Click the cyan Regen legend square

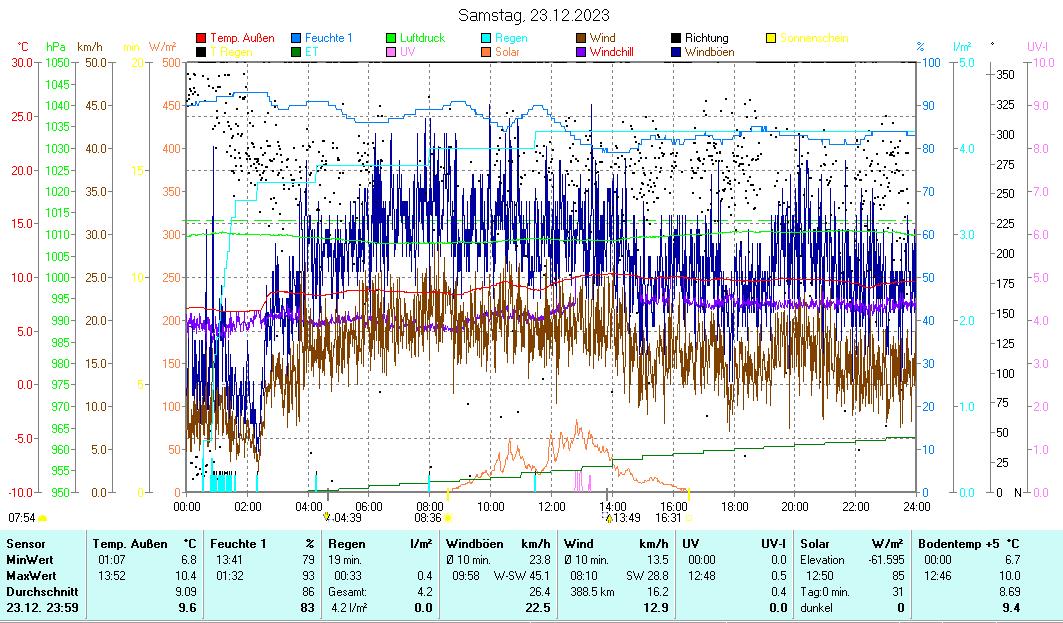pos(486,38)
